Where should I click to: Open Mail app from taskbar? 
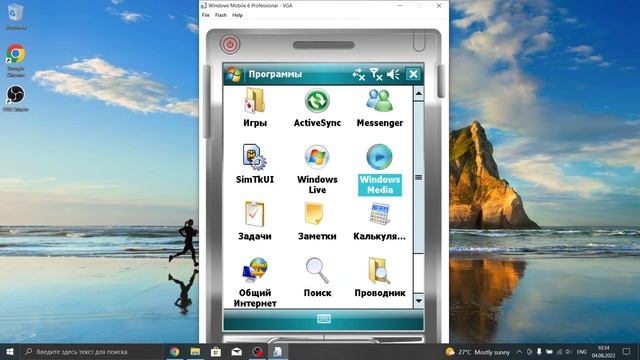click(x=236, y=351)
